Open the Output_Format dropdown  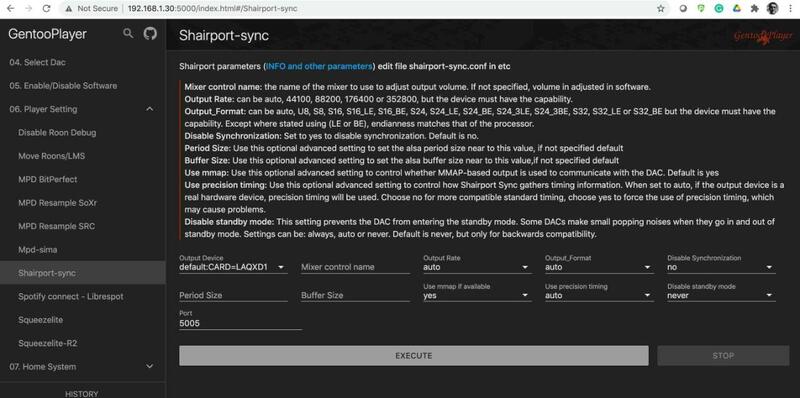tap(599, 267)
